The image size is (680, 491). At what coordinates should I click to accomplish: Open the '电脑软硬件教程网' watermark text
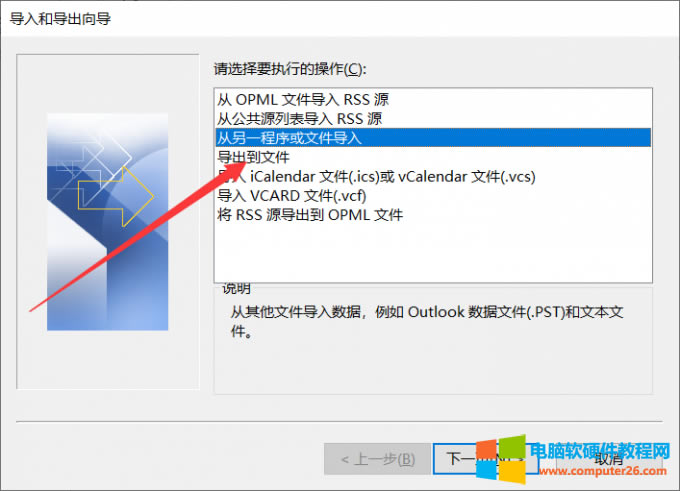tap(600, 452)
